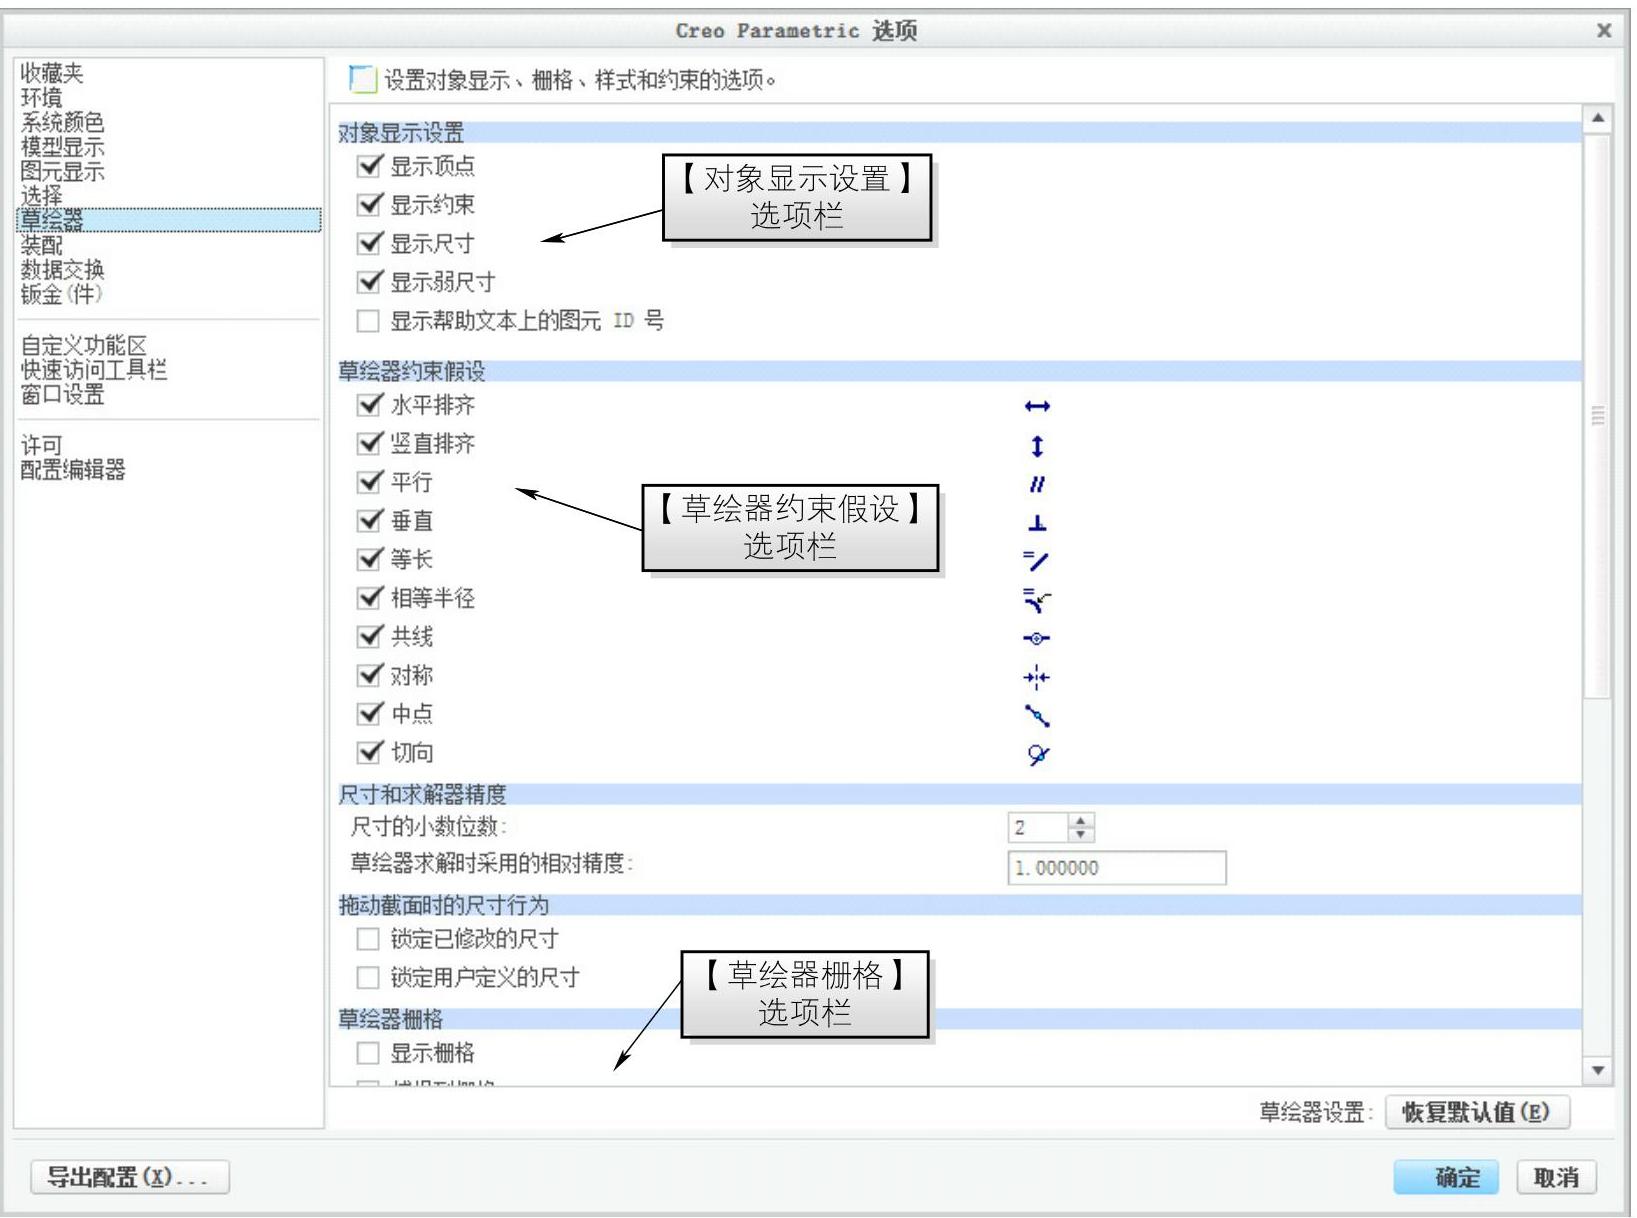Close the Creo Parametric options dialog
Image resolution: width=1637 pixels, height=1218 pixels.
click(1604, 31)
